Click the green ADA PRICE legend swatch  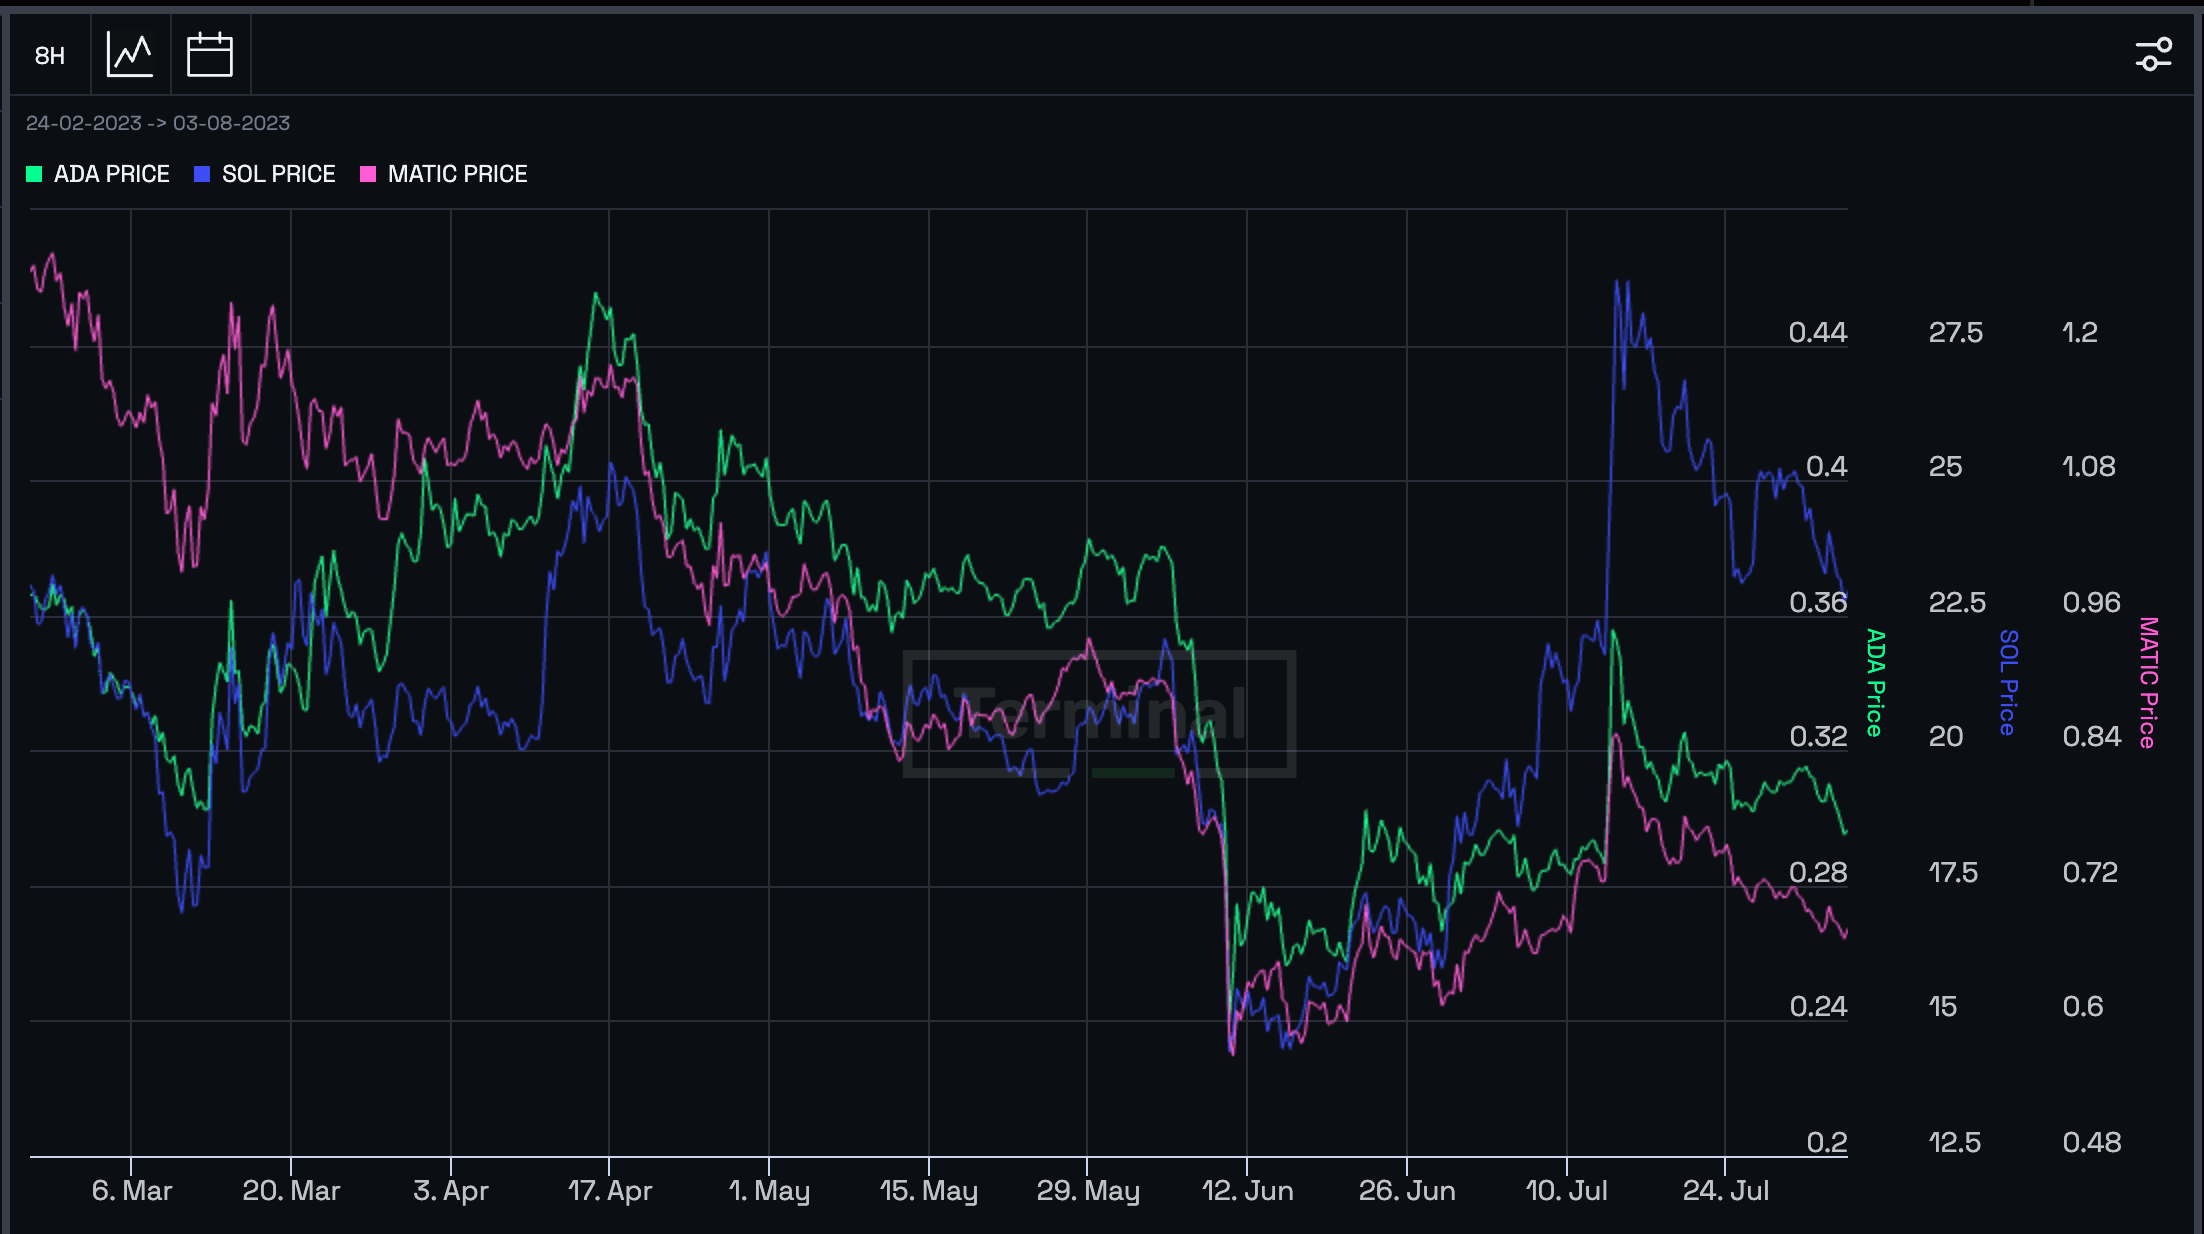point(34,174)
